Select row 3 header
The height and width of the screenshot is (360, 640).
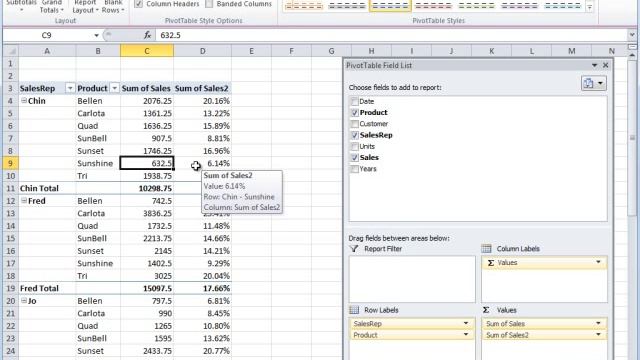(x=11, y=88)
